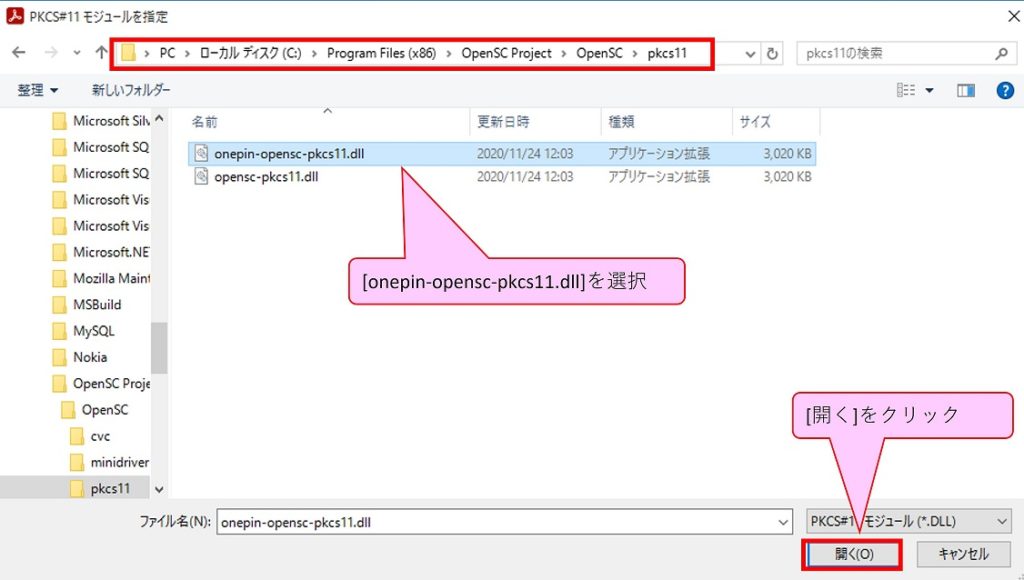Image resolution: width=1024 pixels, height=580 pixels.
Task: Click 新しいフォルダー in the toolbar
Action: coord(131,90)
